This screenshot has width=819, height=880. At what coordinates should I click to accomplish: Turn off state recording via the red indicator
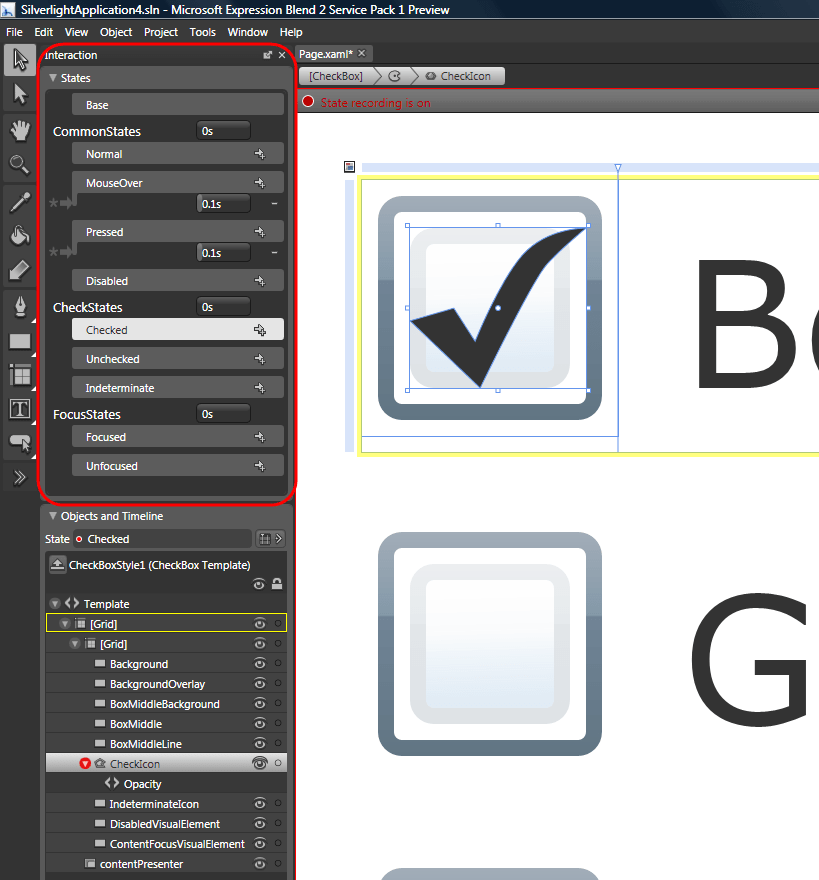308,101
